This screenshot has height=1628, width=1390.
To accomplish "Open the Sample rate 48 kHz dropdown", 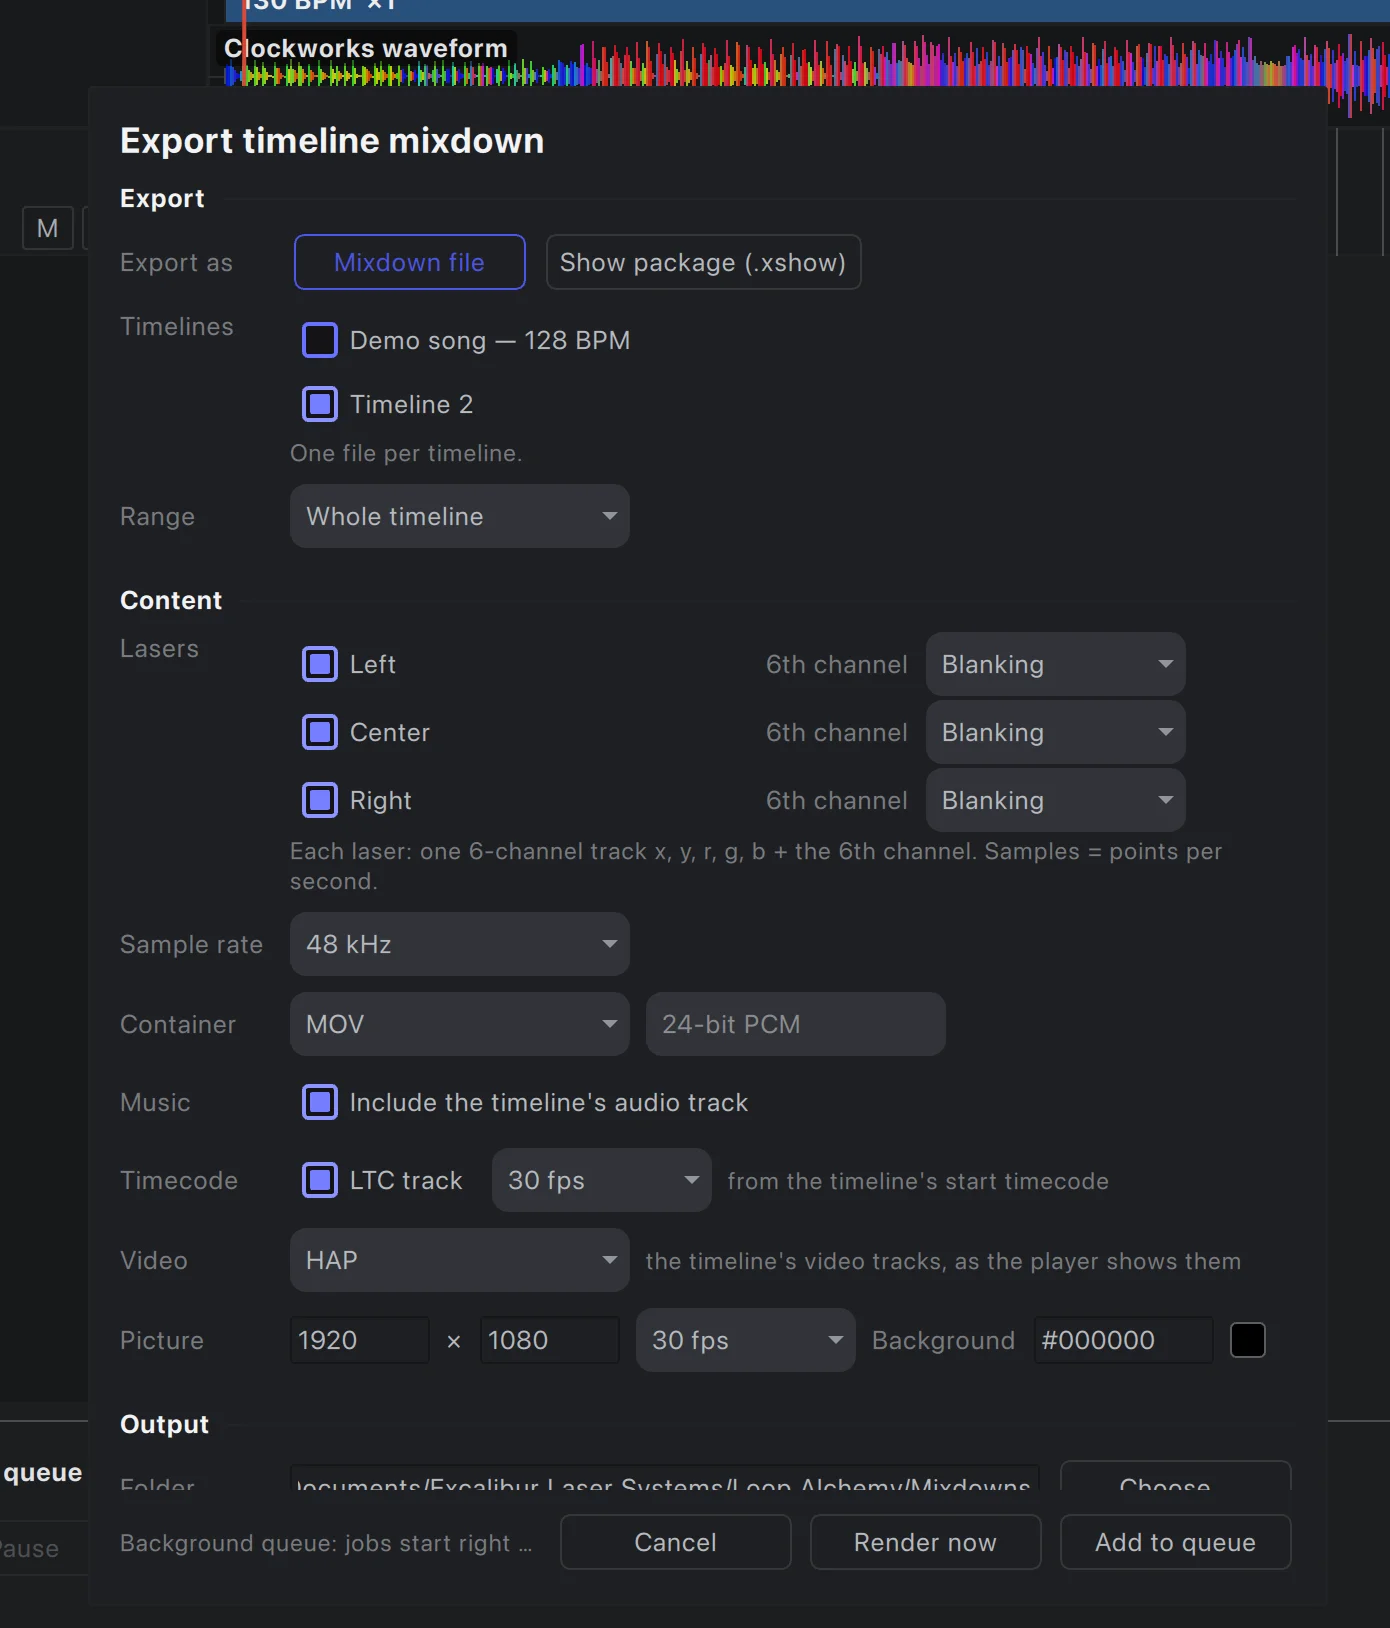I will coord(460,944).
